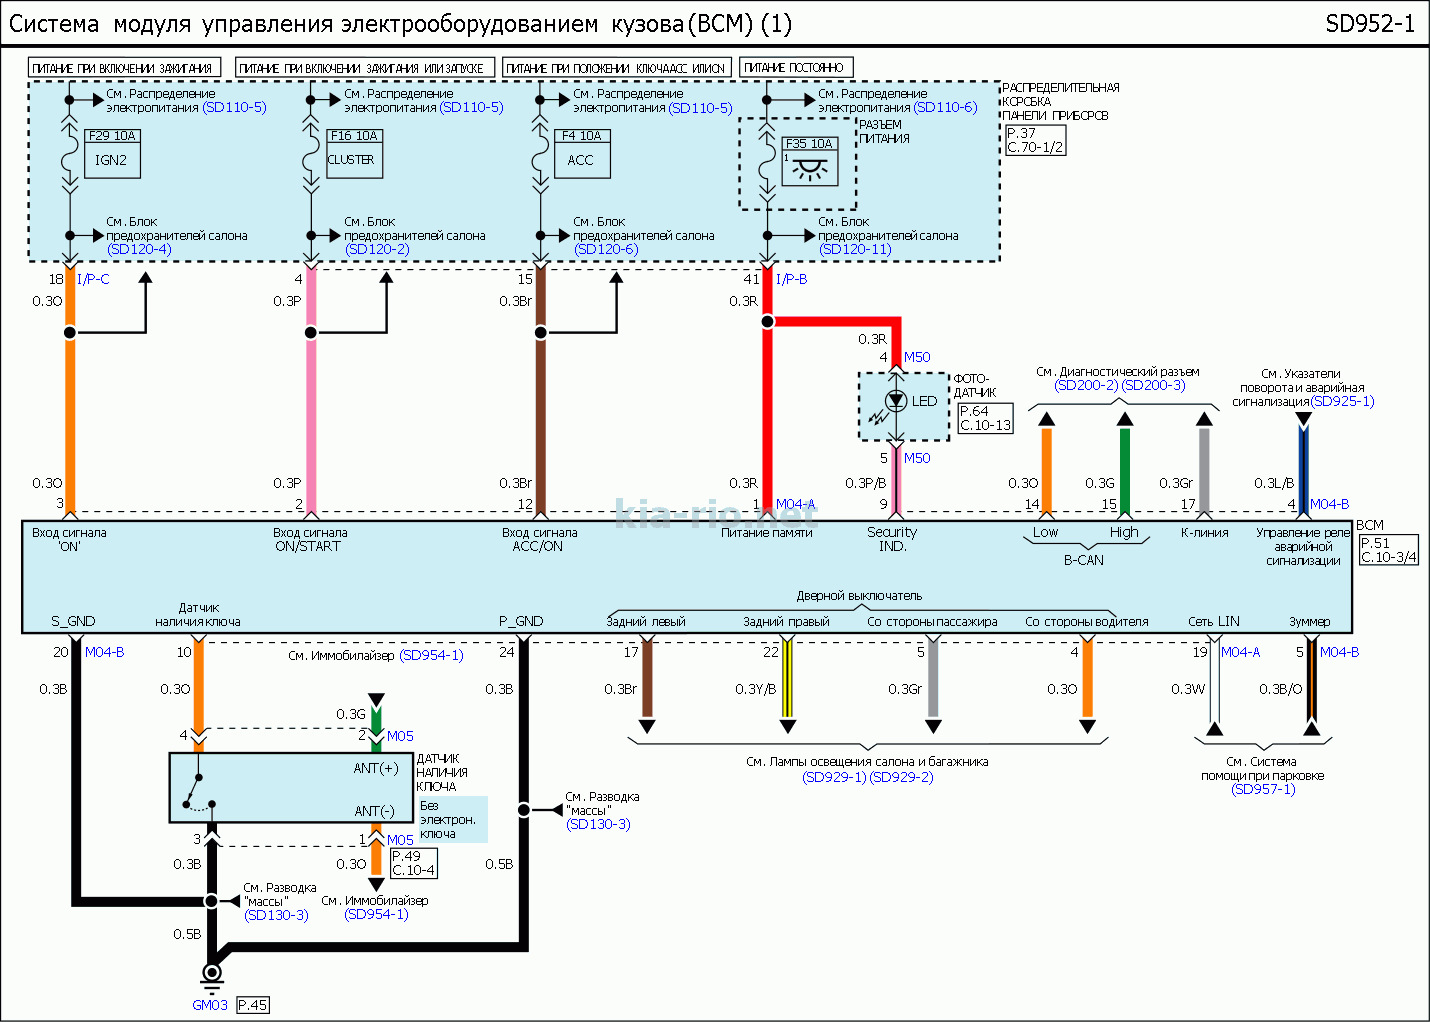
Task: Click the green arrowhead above the 0.3G ANT(+) wire
Action: (x=376, y=700)
